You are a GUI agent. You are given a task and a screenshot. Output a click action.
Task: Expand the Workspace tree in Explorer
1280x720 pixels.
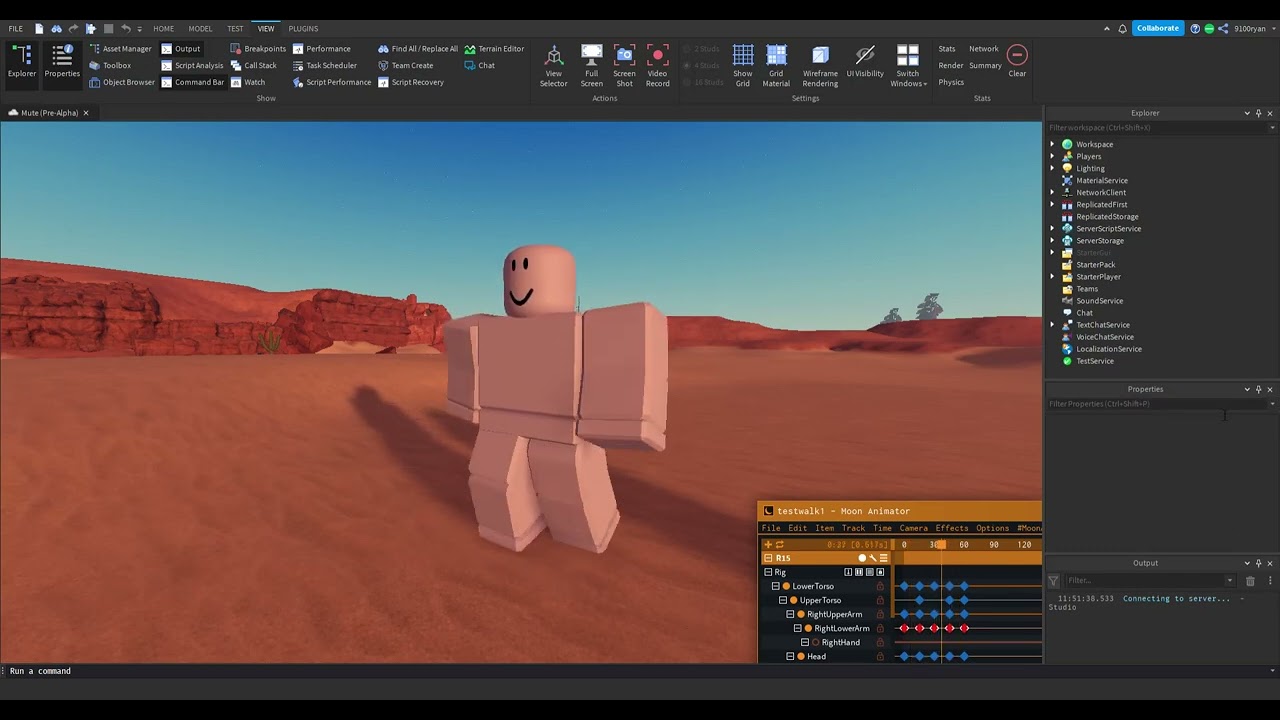[x=1051, y=144]
